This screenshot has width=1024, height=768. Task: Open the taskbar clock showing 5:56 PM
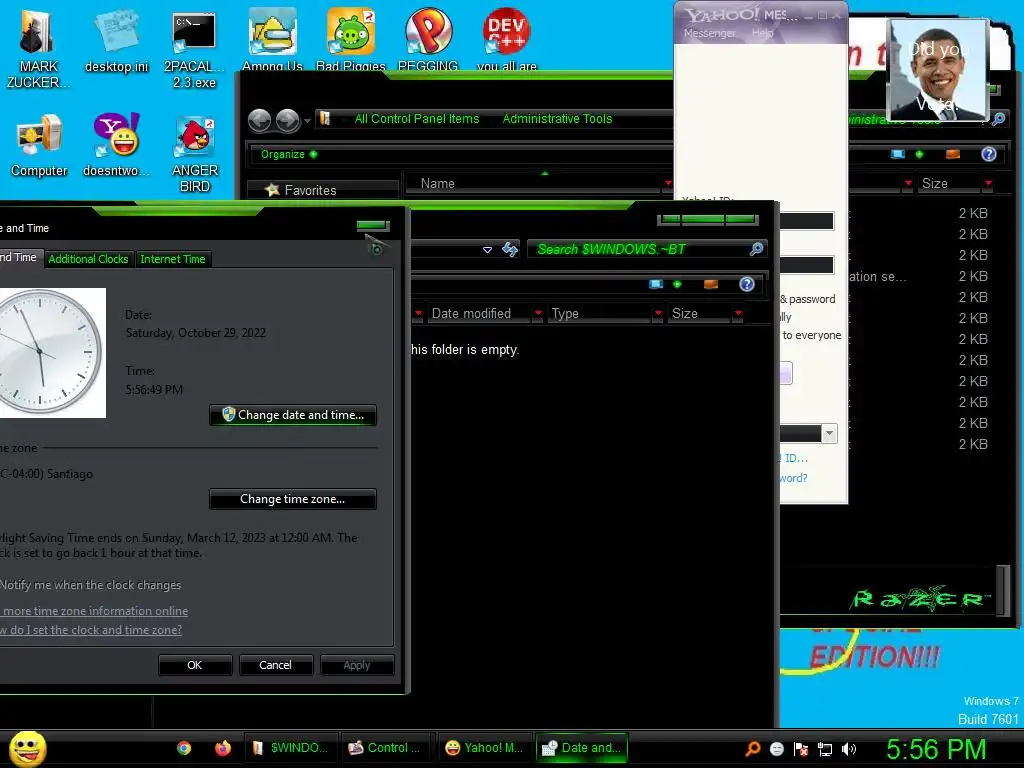936,749
